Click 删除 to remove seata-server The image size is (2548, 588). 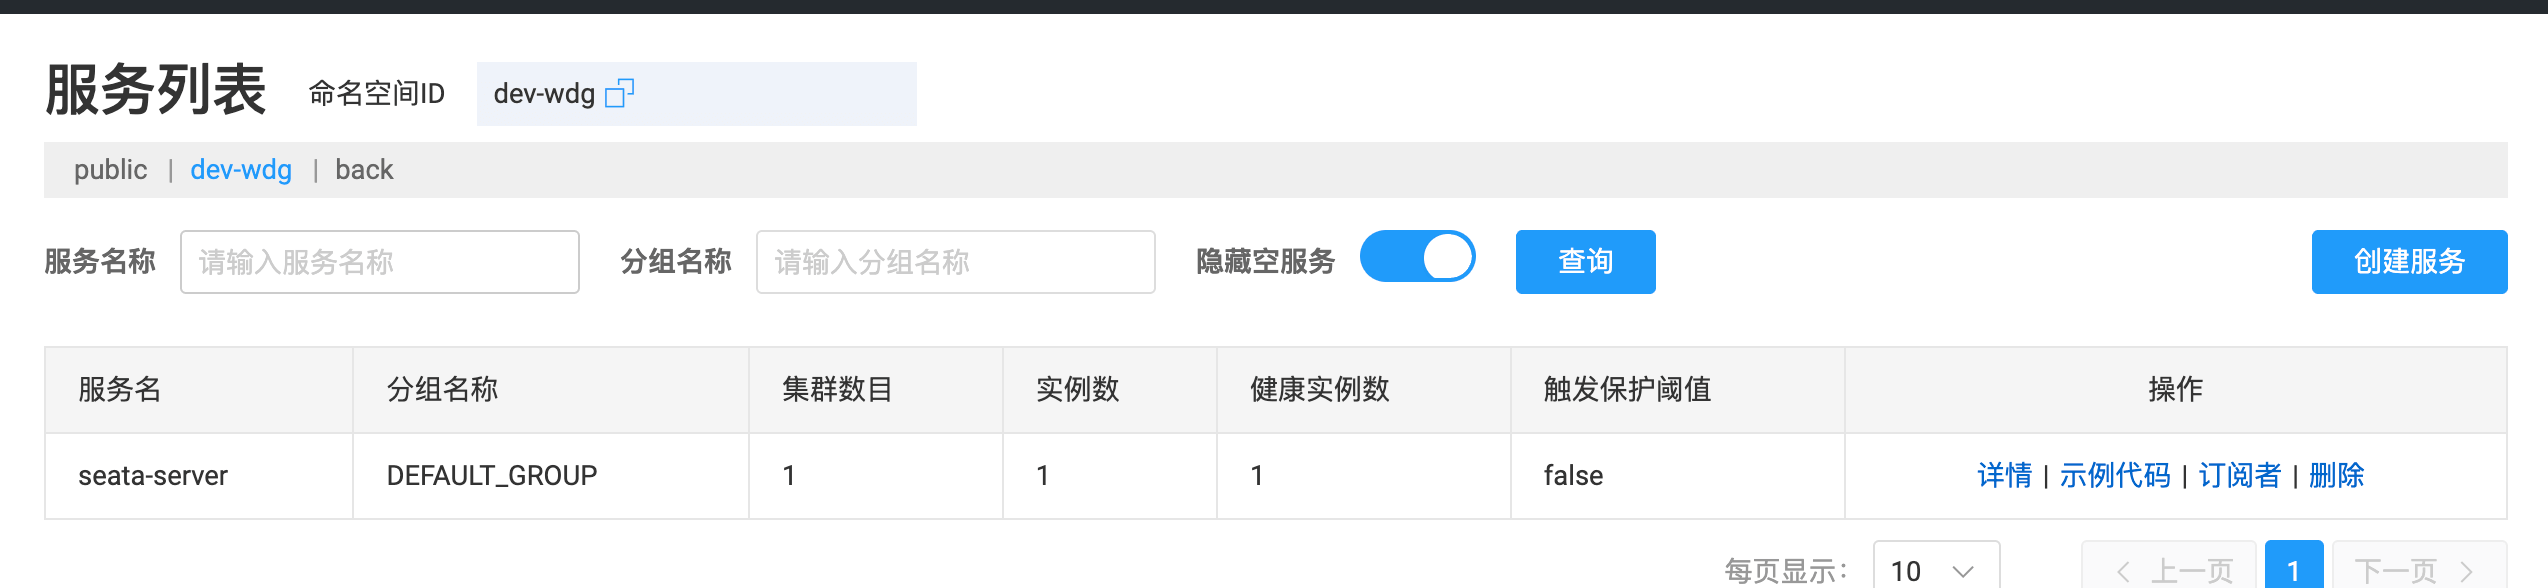[2339, 475]
